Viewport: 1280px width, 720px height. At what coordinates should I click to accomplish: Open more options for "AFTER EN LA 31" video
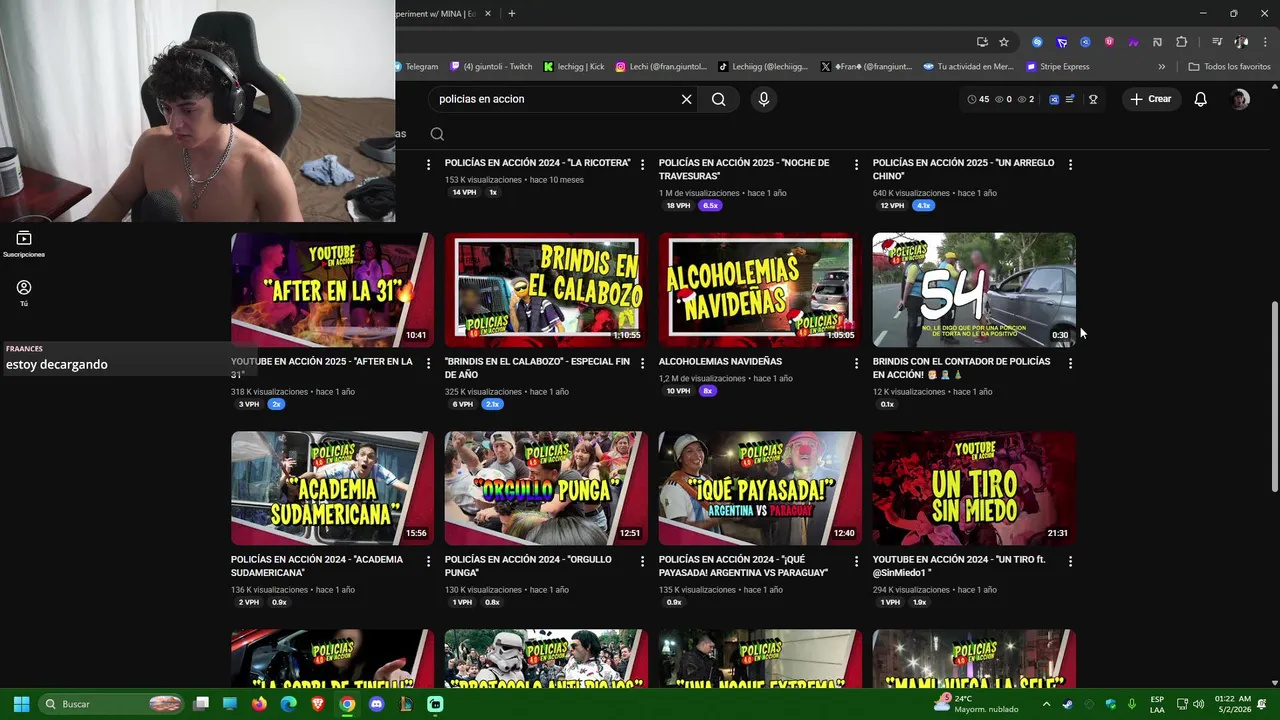point(428,363)
